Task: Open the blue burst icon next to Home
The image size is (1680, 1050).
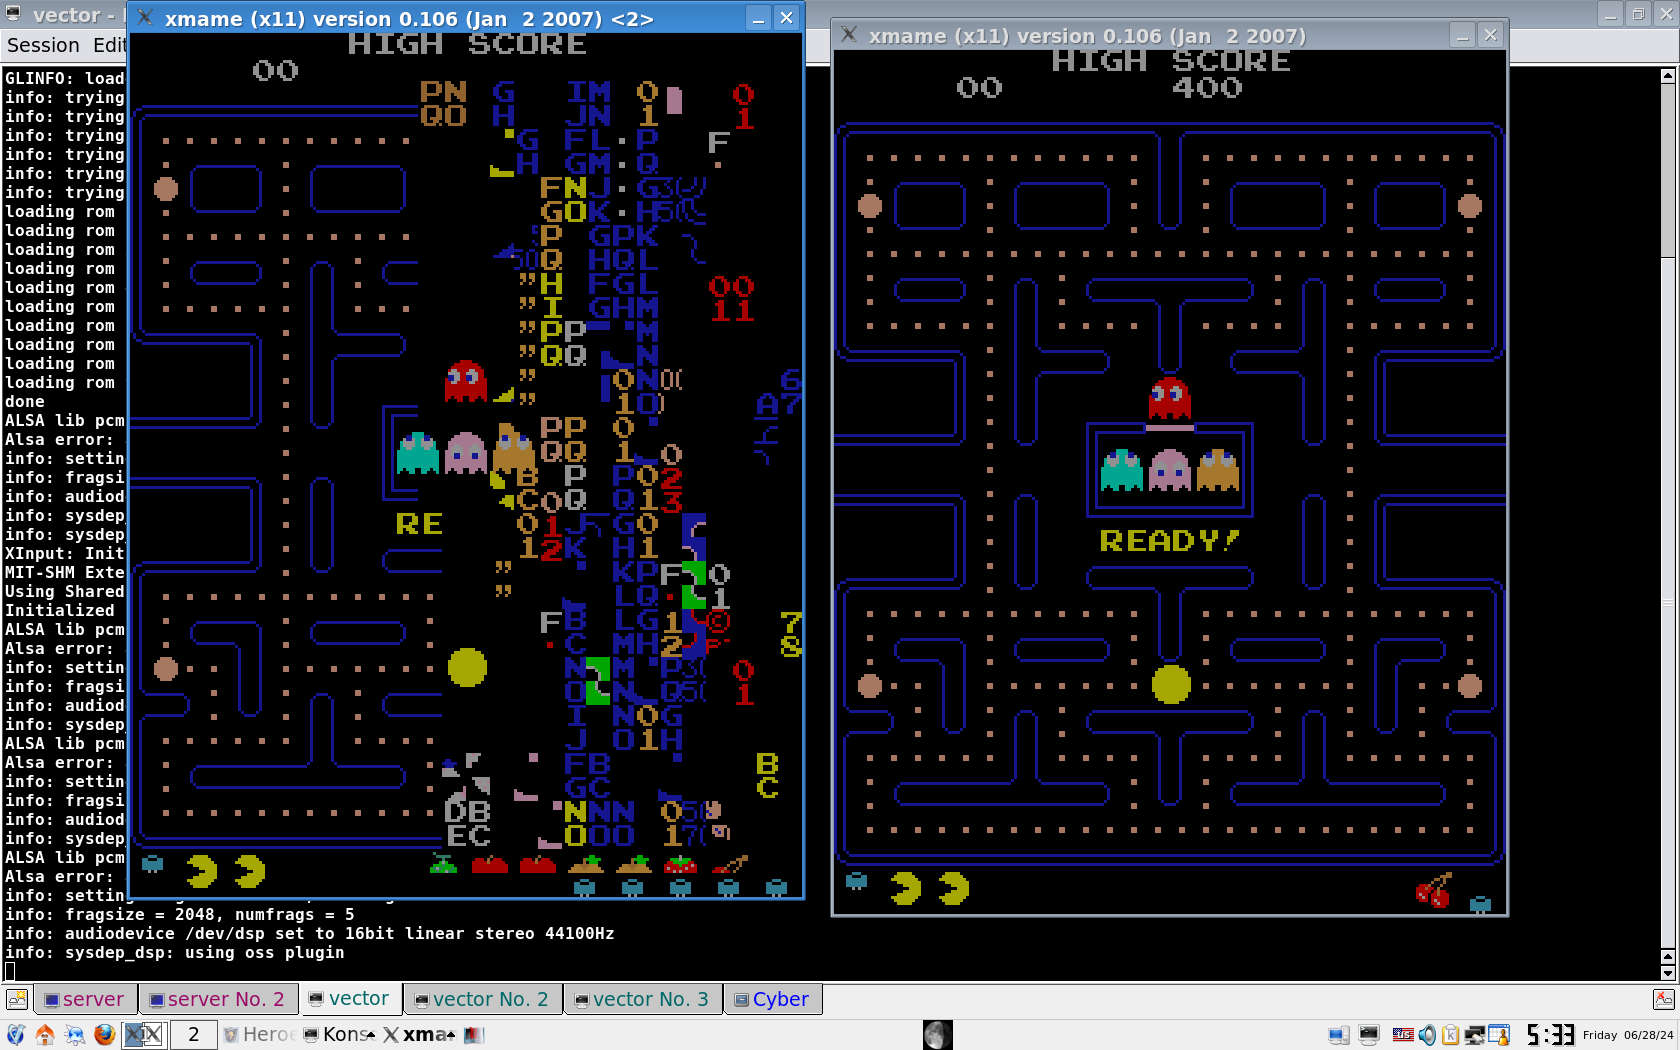Action: (x=75, y=1034)
